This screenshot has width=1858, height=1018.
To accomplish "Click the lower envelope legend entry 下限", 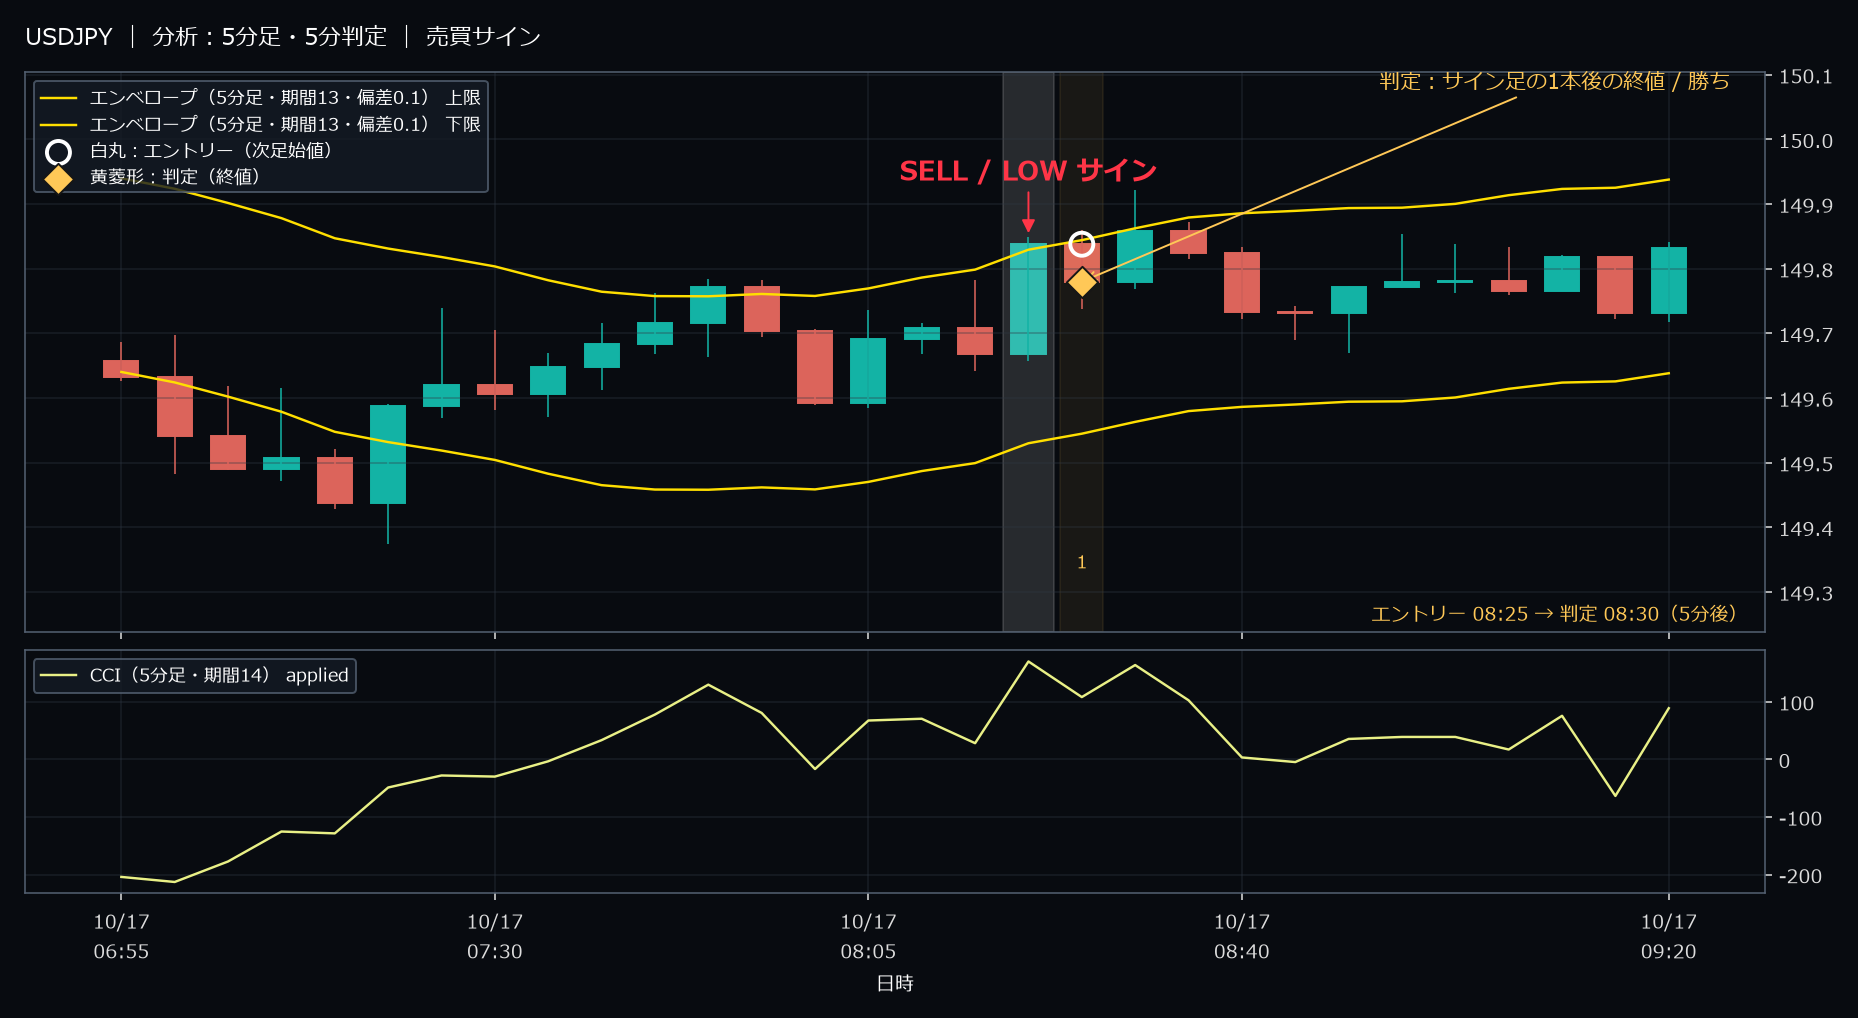I will pyautogui.click(x=260, y=124).
